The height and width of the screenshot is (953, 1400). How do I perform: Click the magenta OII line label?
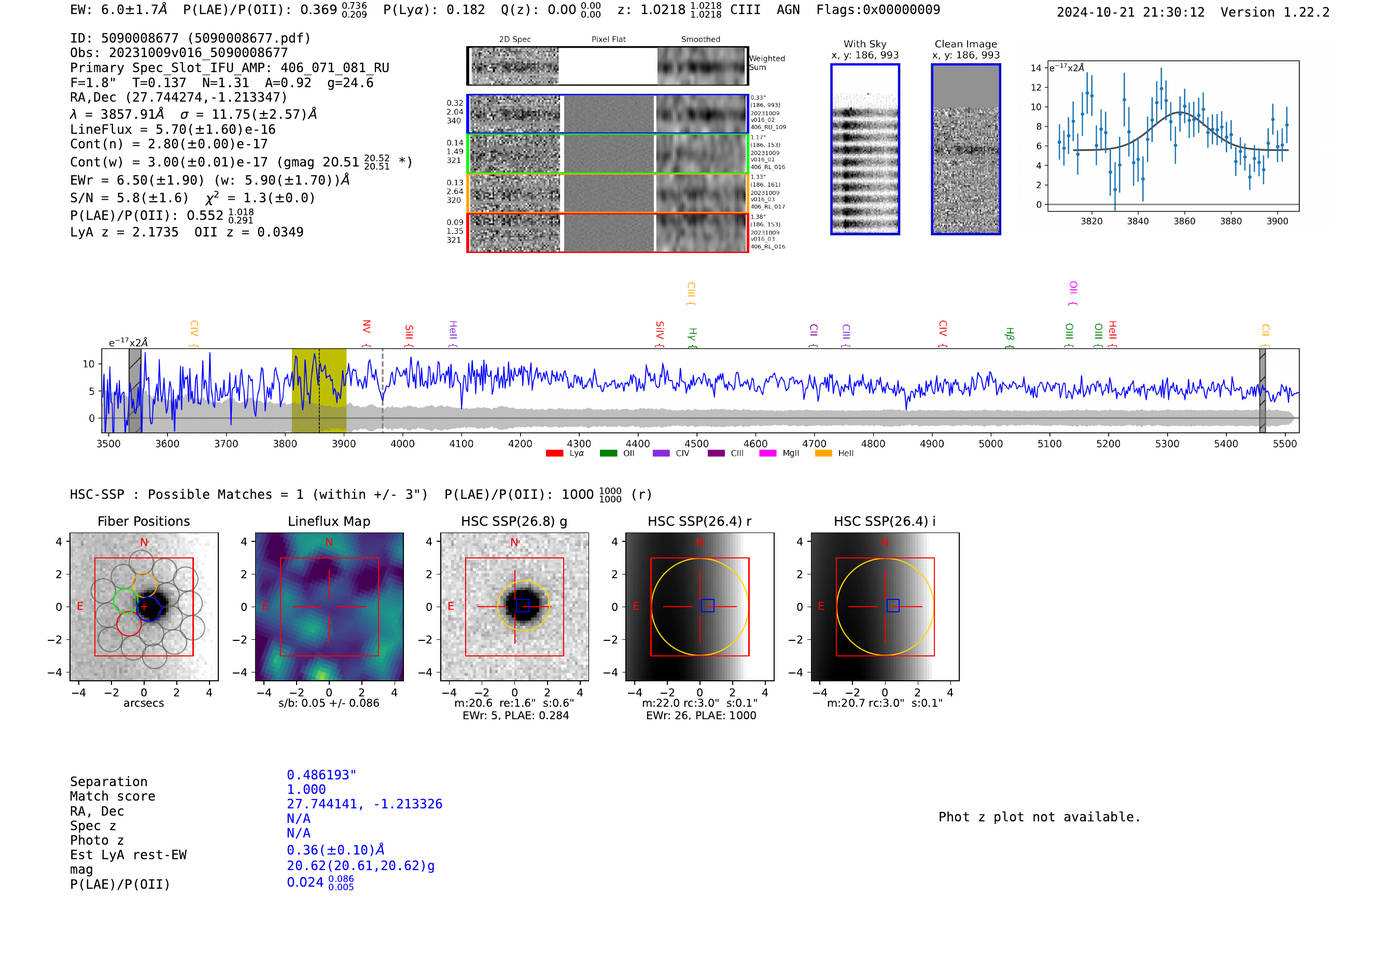pyautogui.click(x=1073, y=293)
